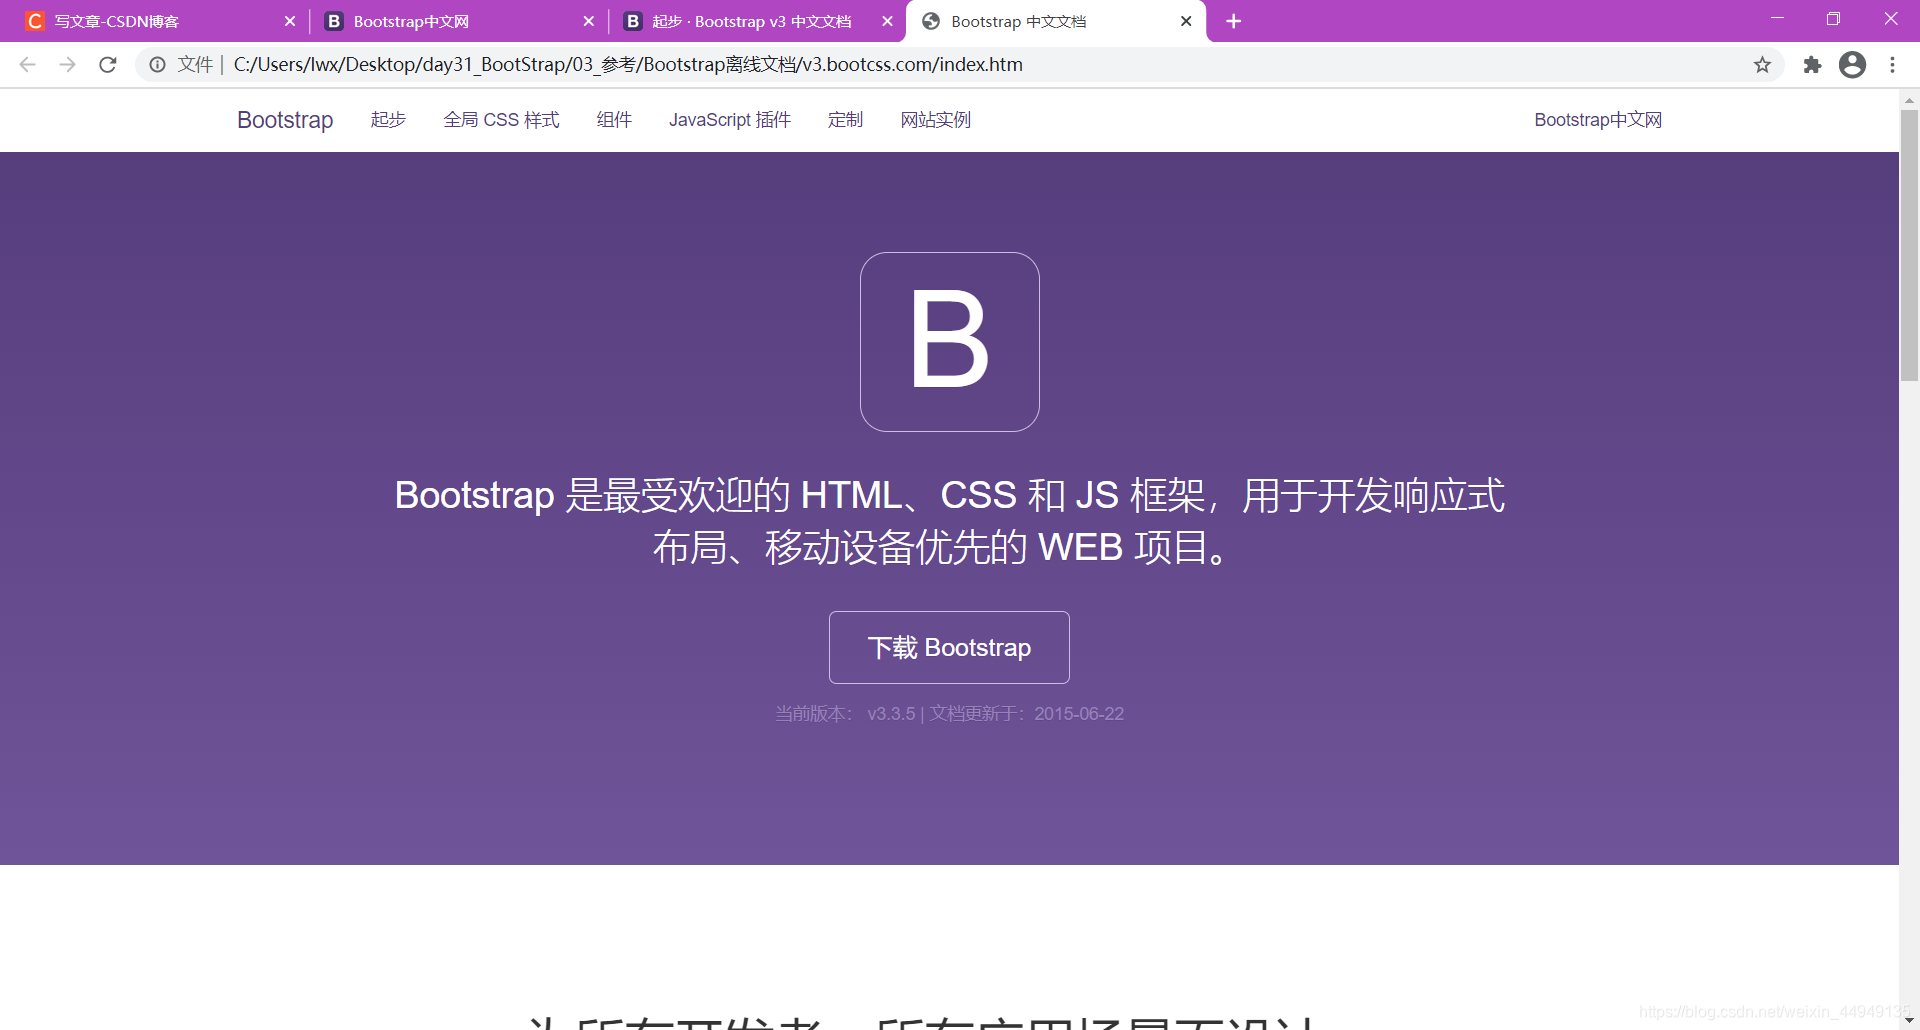Open the user profile avatar icon
This screenshot has height=1030, width=1920.
coord(1852,65)
